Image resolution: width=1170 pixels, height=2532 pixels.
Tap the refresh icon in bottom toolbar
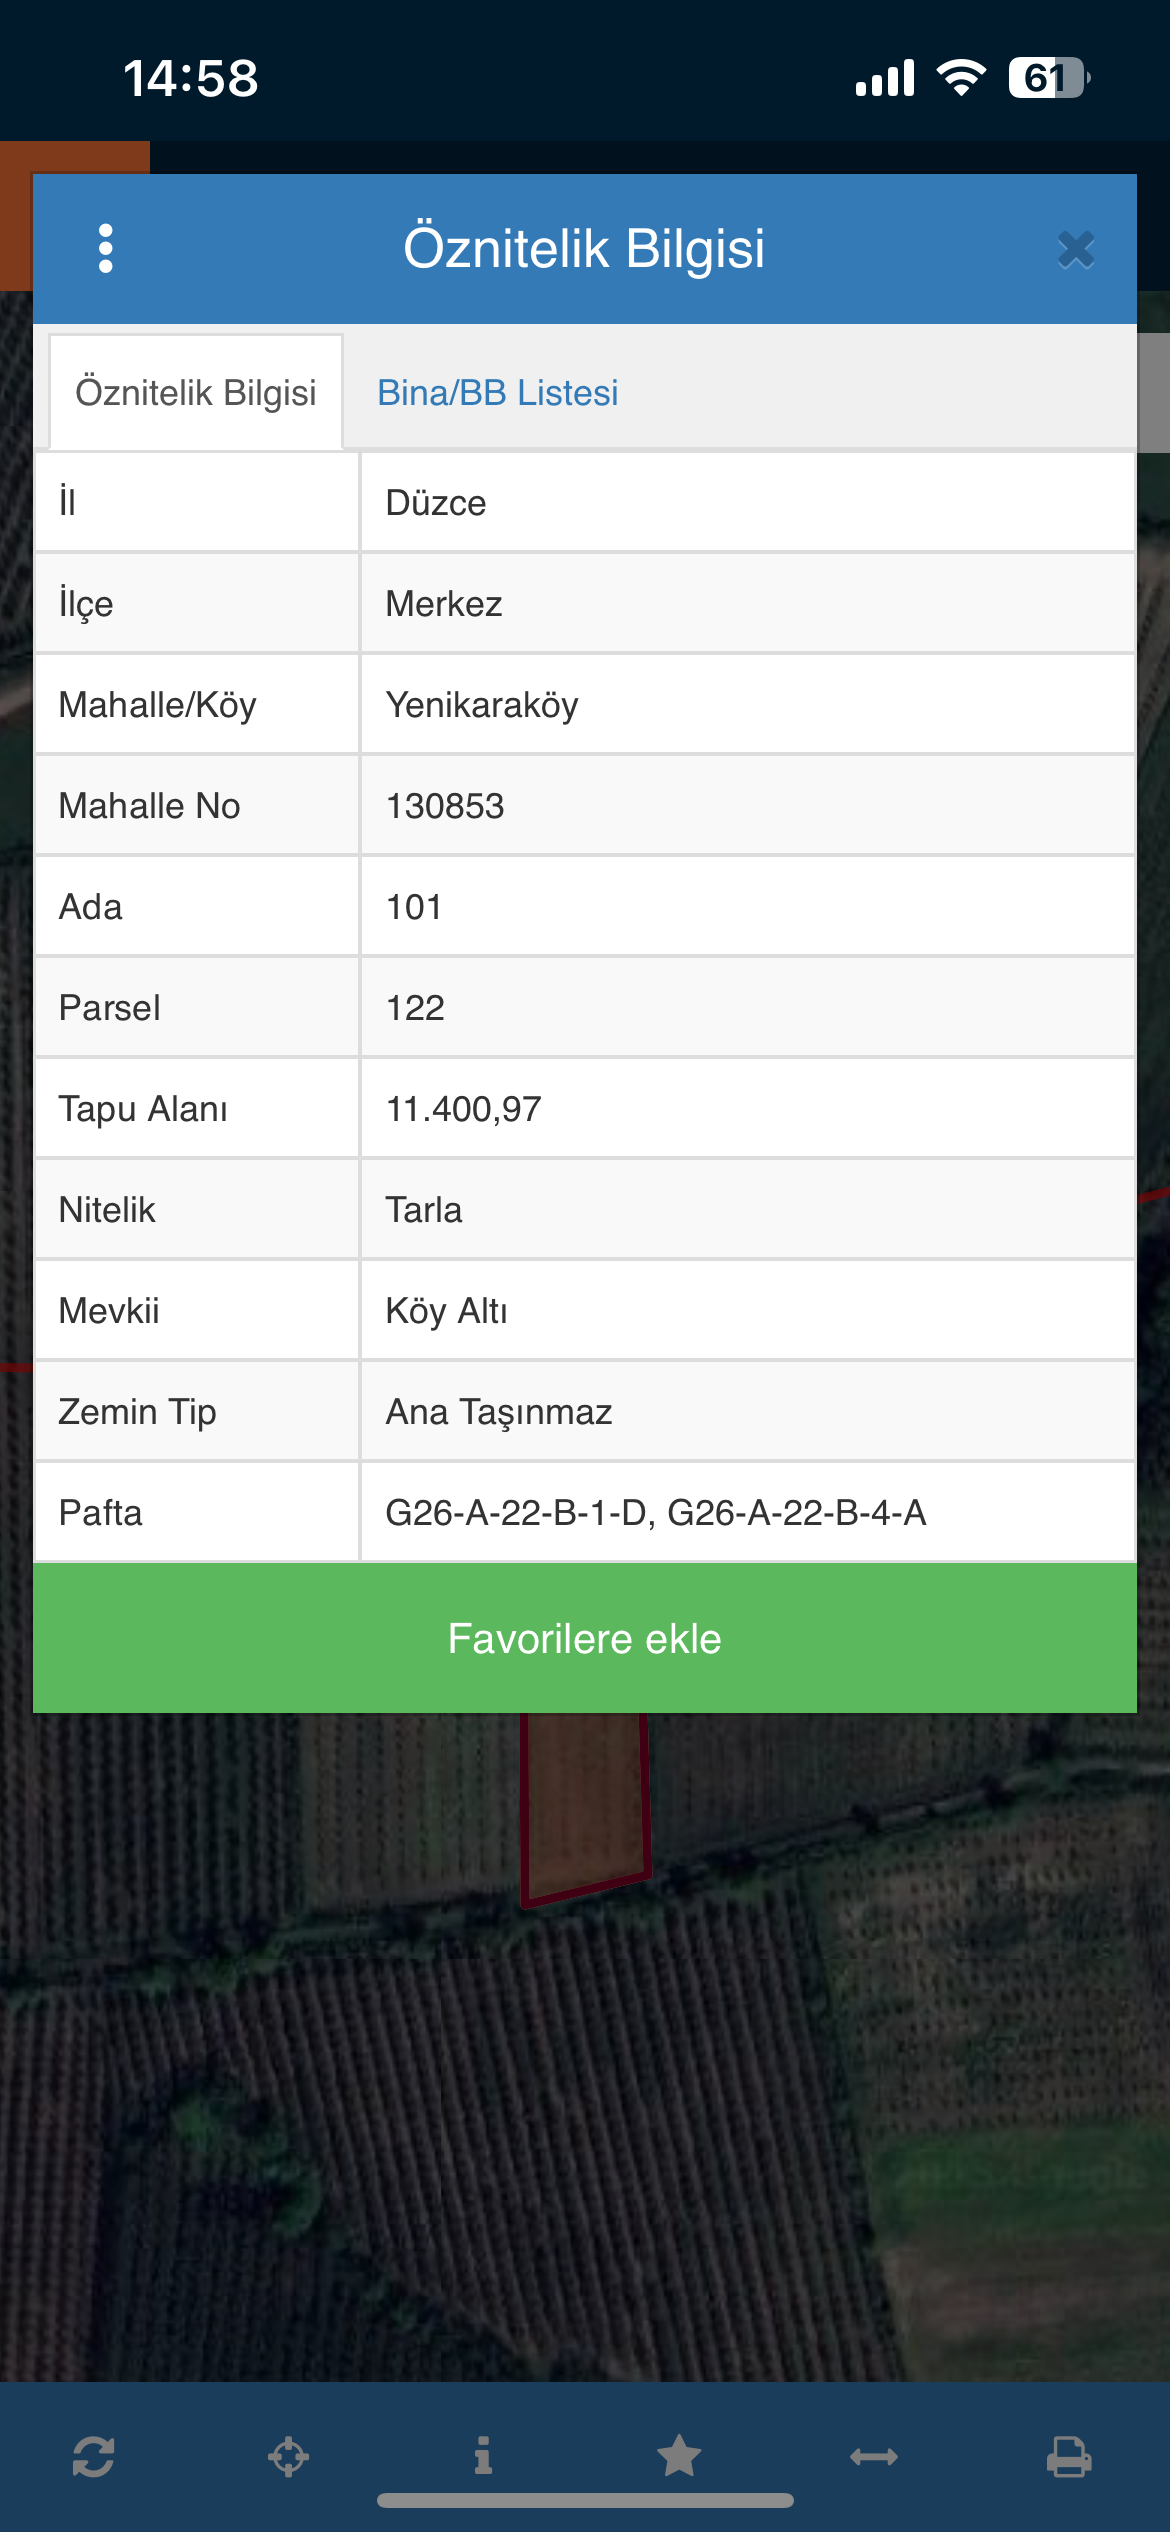pyautogui.click(x=93, y=2456)
